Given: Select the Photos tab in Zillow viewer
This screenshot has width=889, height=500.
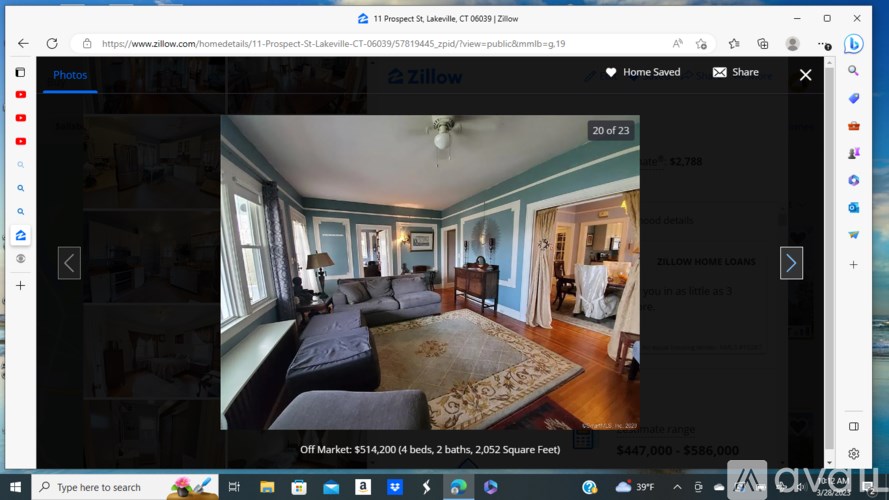Looking at the screenshot, I should pos(70,75).
